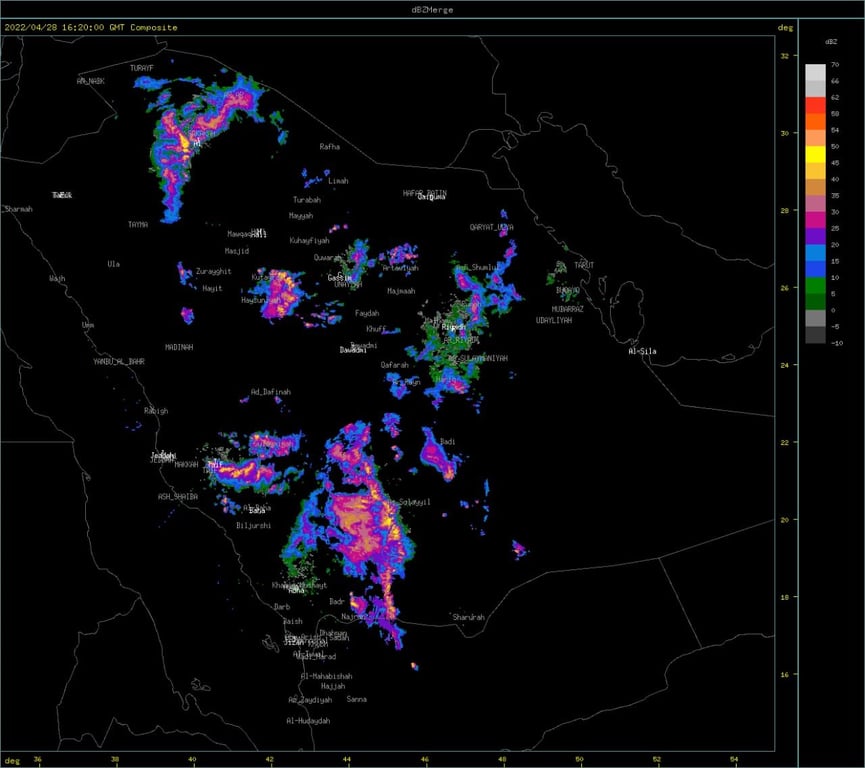
Task: Click the MUBARRAZ city label
Action: 568,309
